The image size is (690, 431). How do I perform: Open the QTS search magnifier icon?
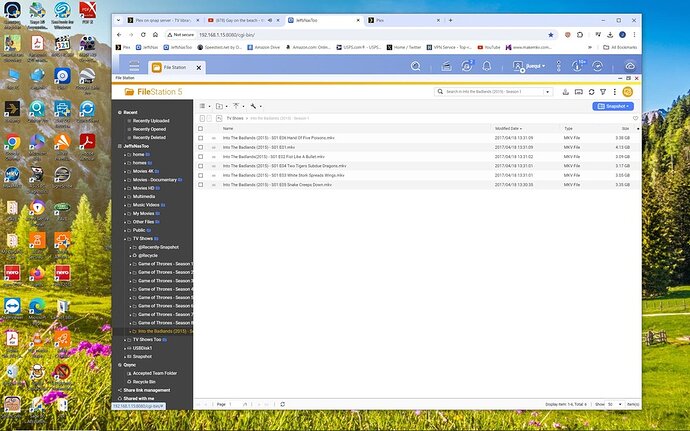coord(415,66)
